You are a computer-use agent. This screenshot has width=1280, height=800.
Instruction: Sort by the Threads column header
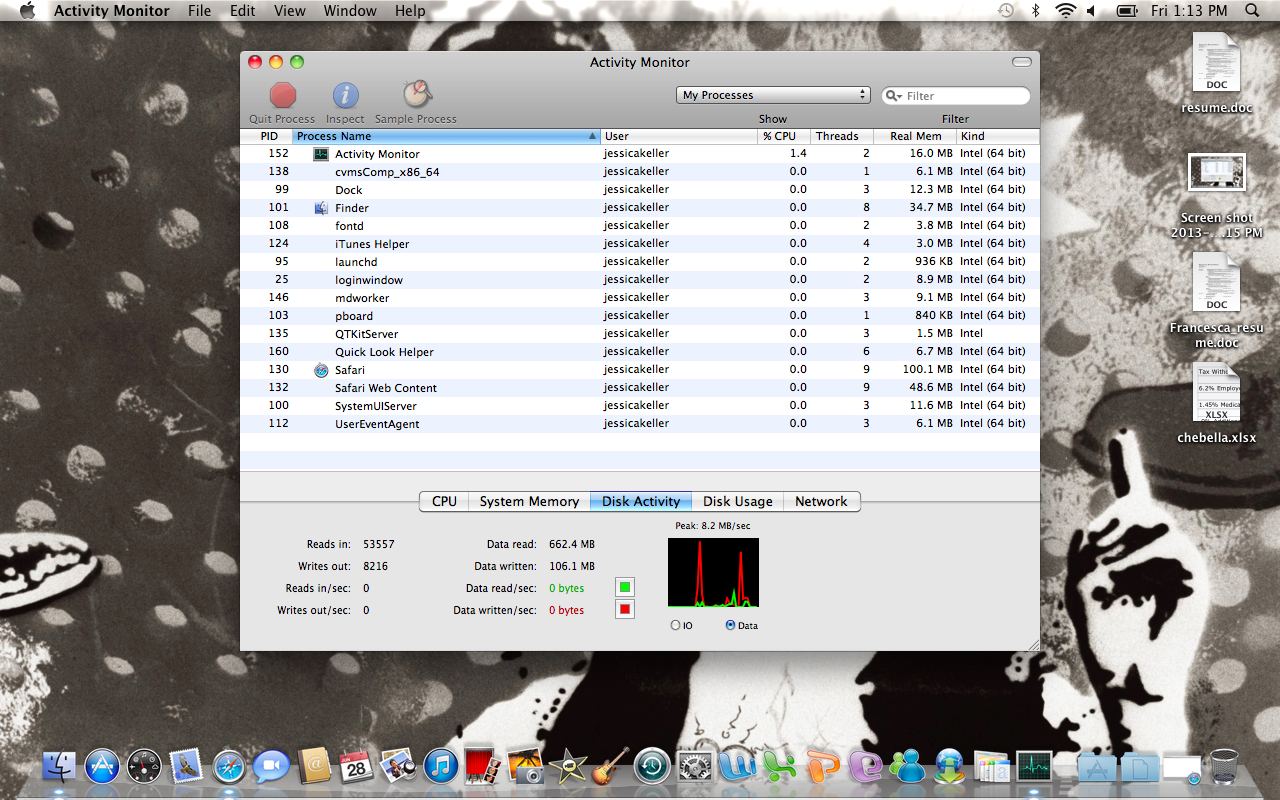click(x=841, y=136)
